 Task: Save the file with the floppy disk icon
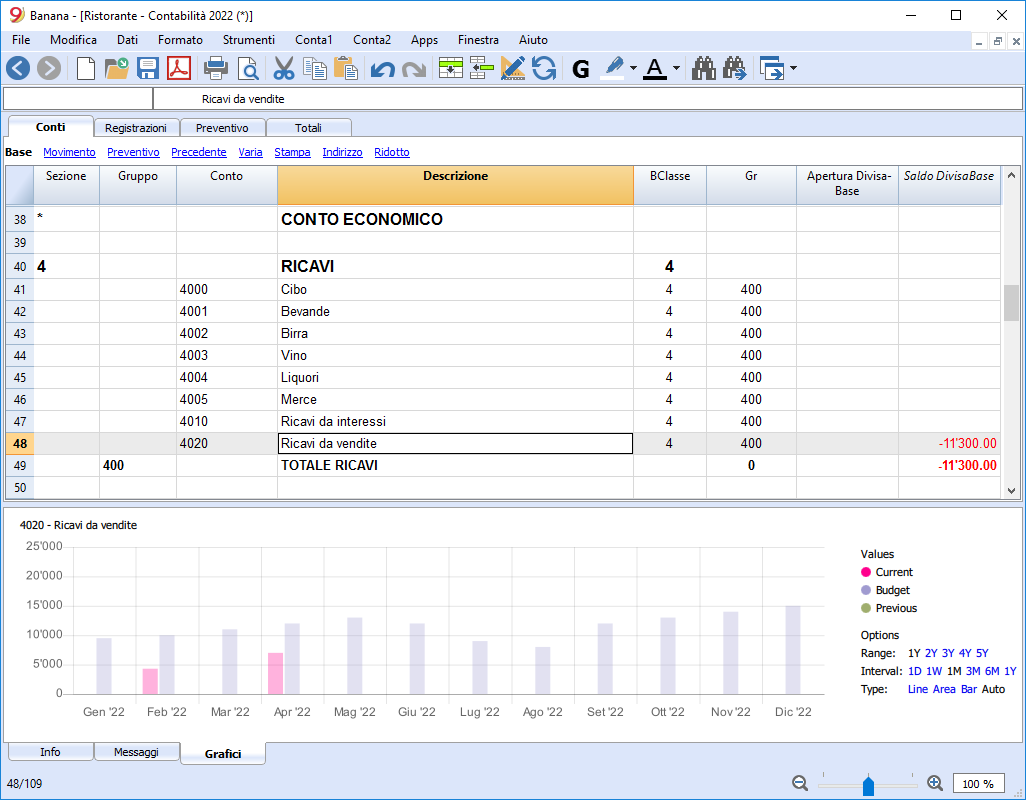(x=148, y=68)
